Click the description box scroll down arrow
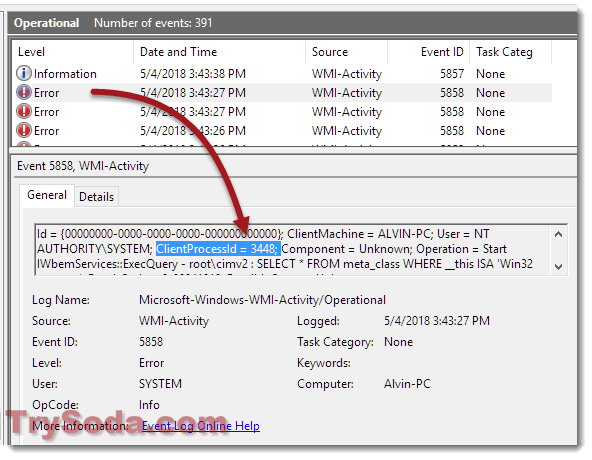The height and width of the screenshot is (460, 592). [559, 266]
